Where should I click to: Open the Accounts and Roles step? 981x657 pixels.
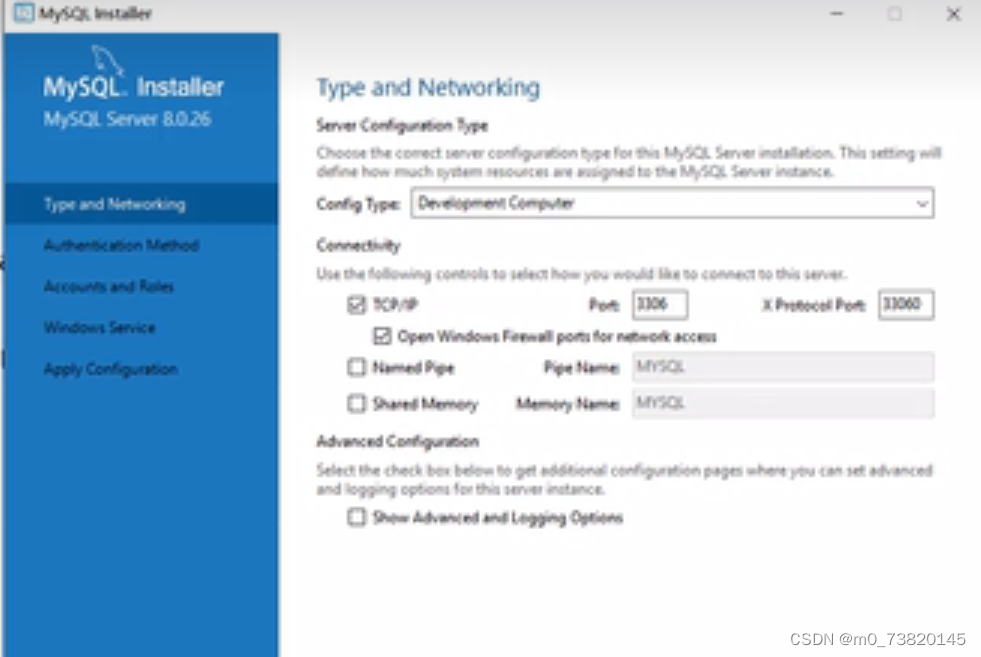pos(108,287)
